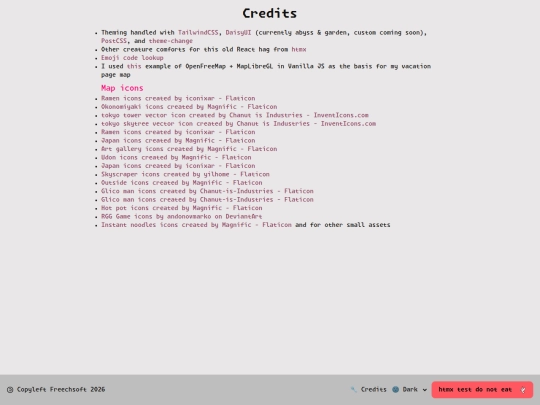Click the Credits page title
This screenshot has width=540, height=405.
click(x=270, y=13)
